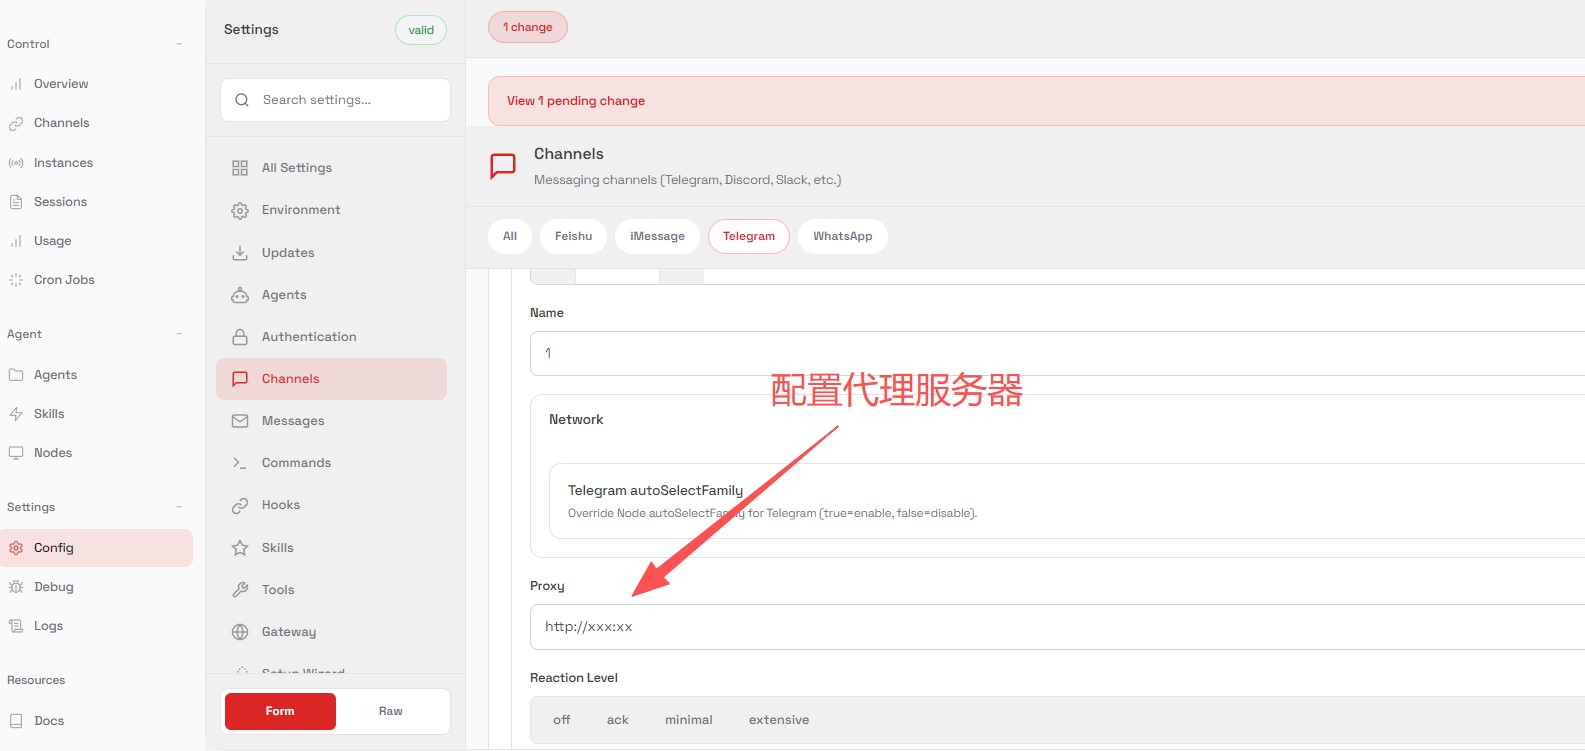The width and height of the screenshot is (1585, 751).
Task: Click the Environment gear icon
Action: coord(240,210)
